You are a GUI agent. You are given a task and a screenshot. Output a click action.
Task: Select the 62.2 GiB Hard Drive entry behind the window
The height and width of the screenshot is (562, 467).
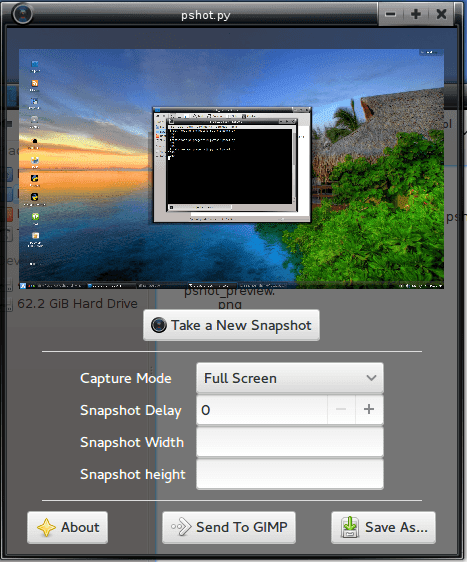(77, 304)
